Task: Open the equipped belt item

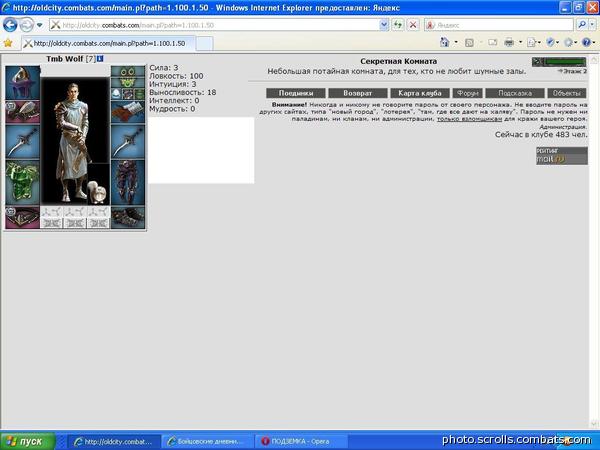Action: 23,217
